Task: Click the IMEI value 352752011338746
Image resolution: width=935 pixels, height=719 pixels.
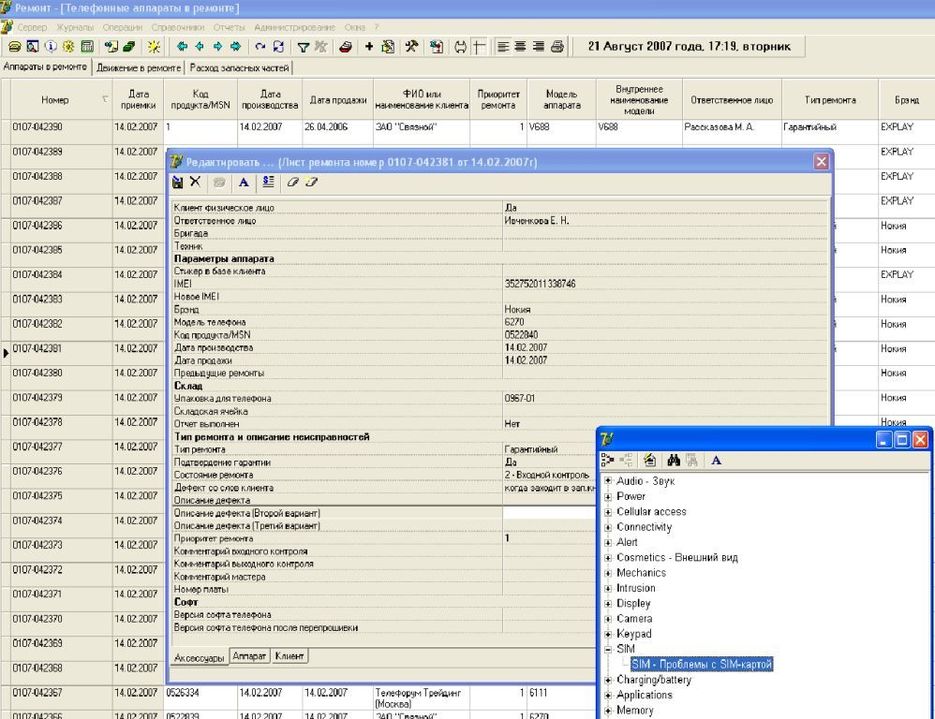Action: tap(540, 284)
